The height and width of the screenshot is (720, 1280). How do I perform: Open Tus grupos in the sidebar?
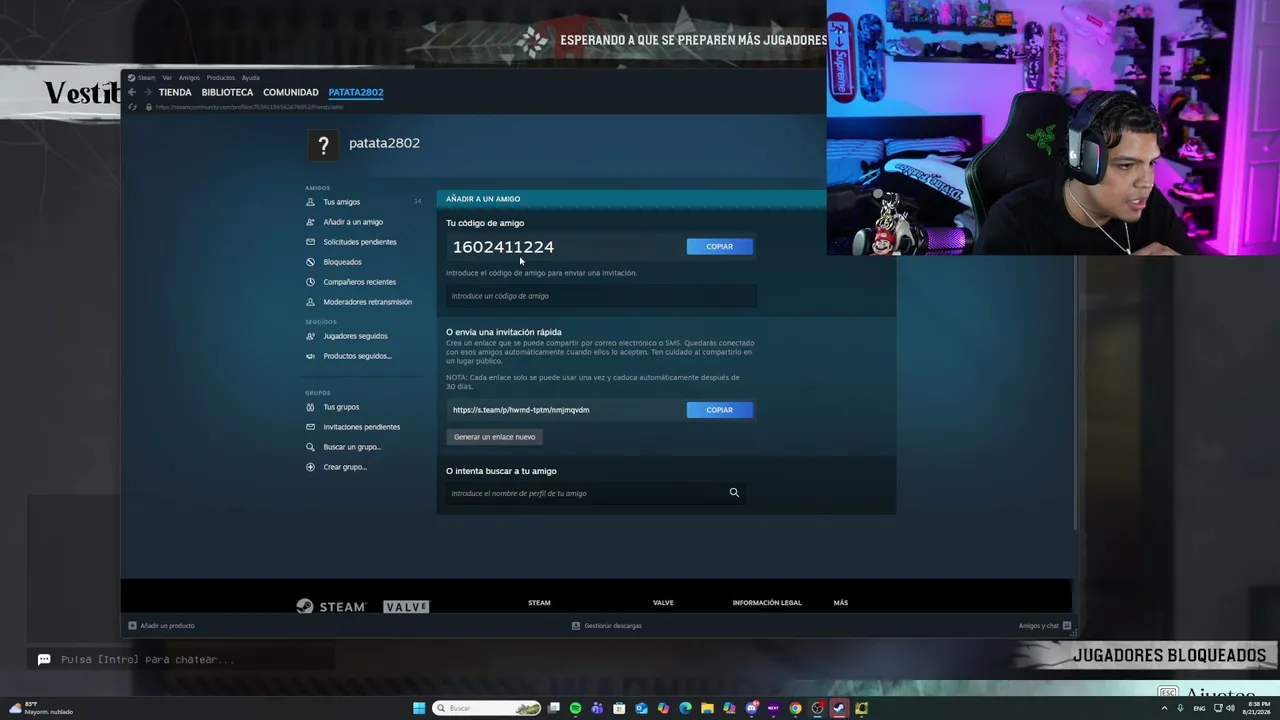(341, 407)
